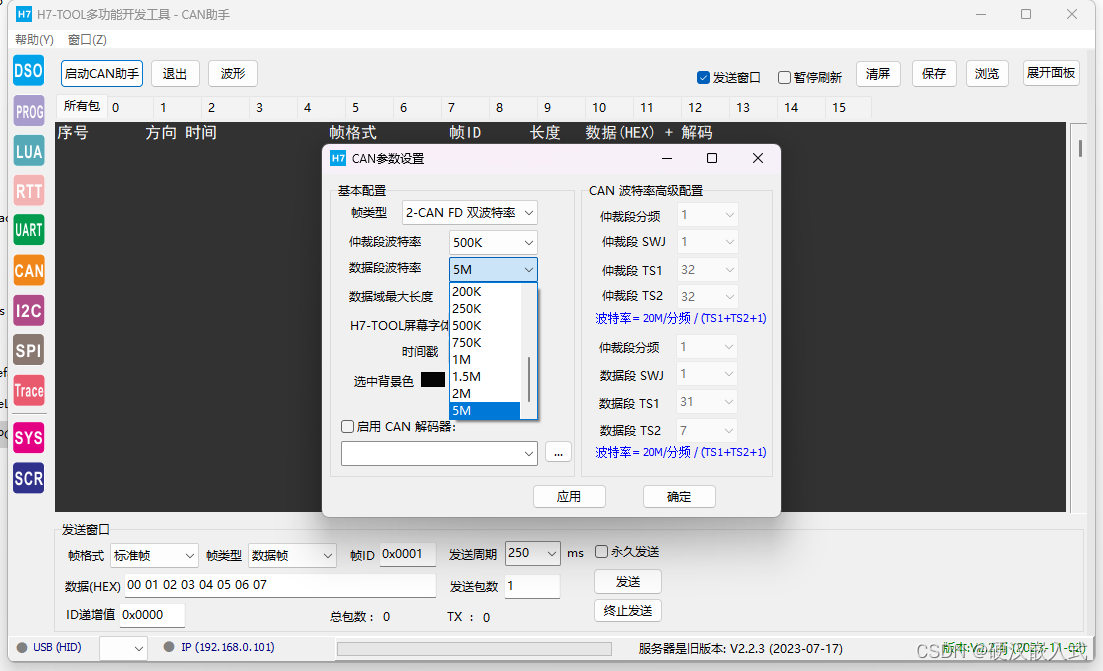Click the 清屏 button

point(878,73)
